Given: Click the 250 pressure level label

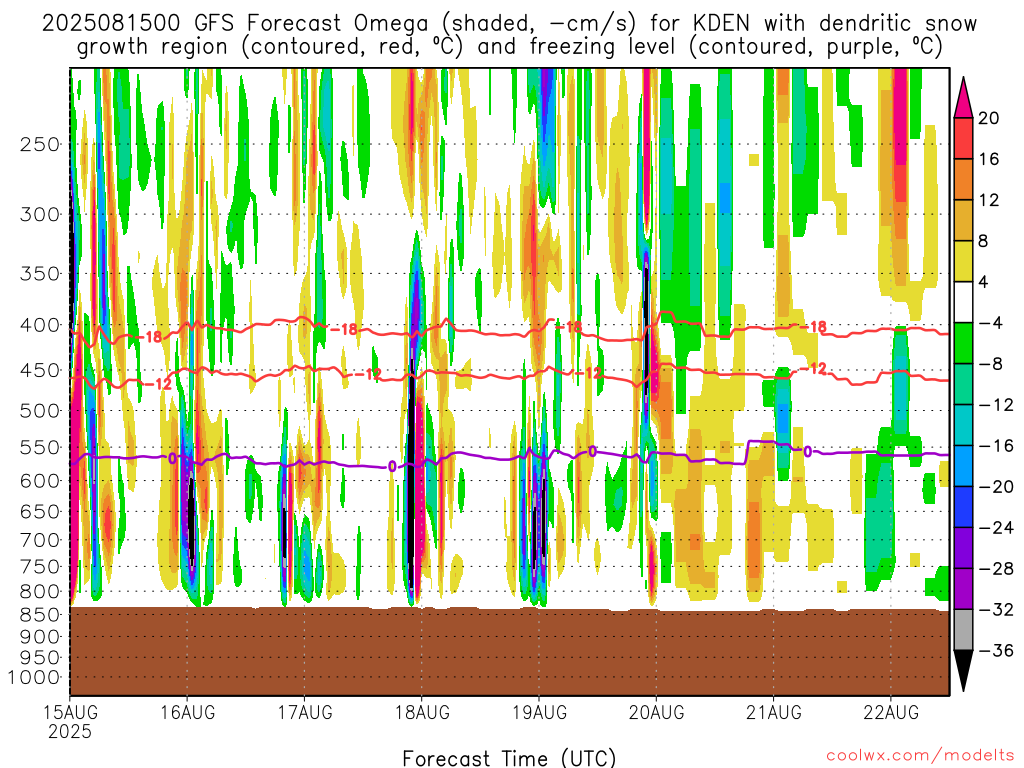Looking at the screenshot, I should tap(40, 144).
